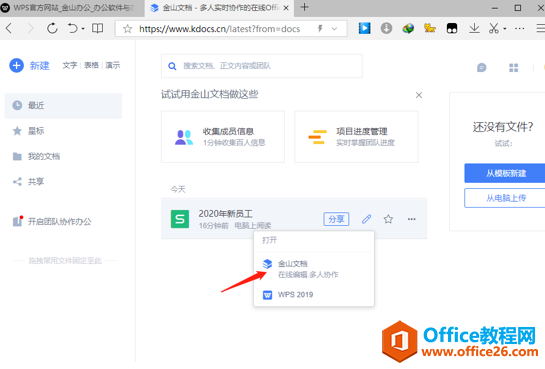Screen dimensions: 545x369
Task: Click the black square extension icon
Action: 452,28
